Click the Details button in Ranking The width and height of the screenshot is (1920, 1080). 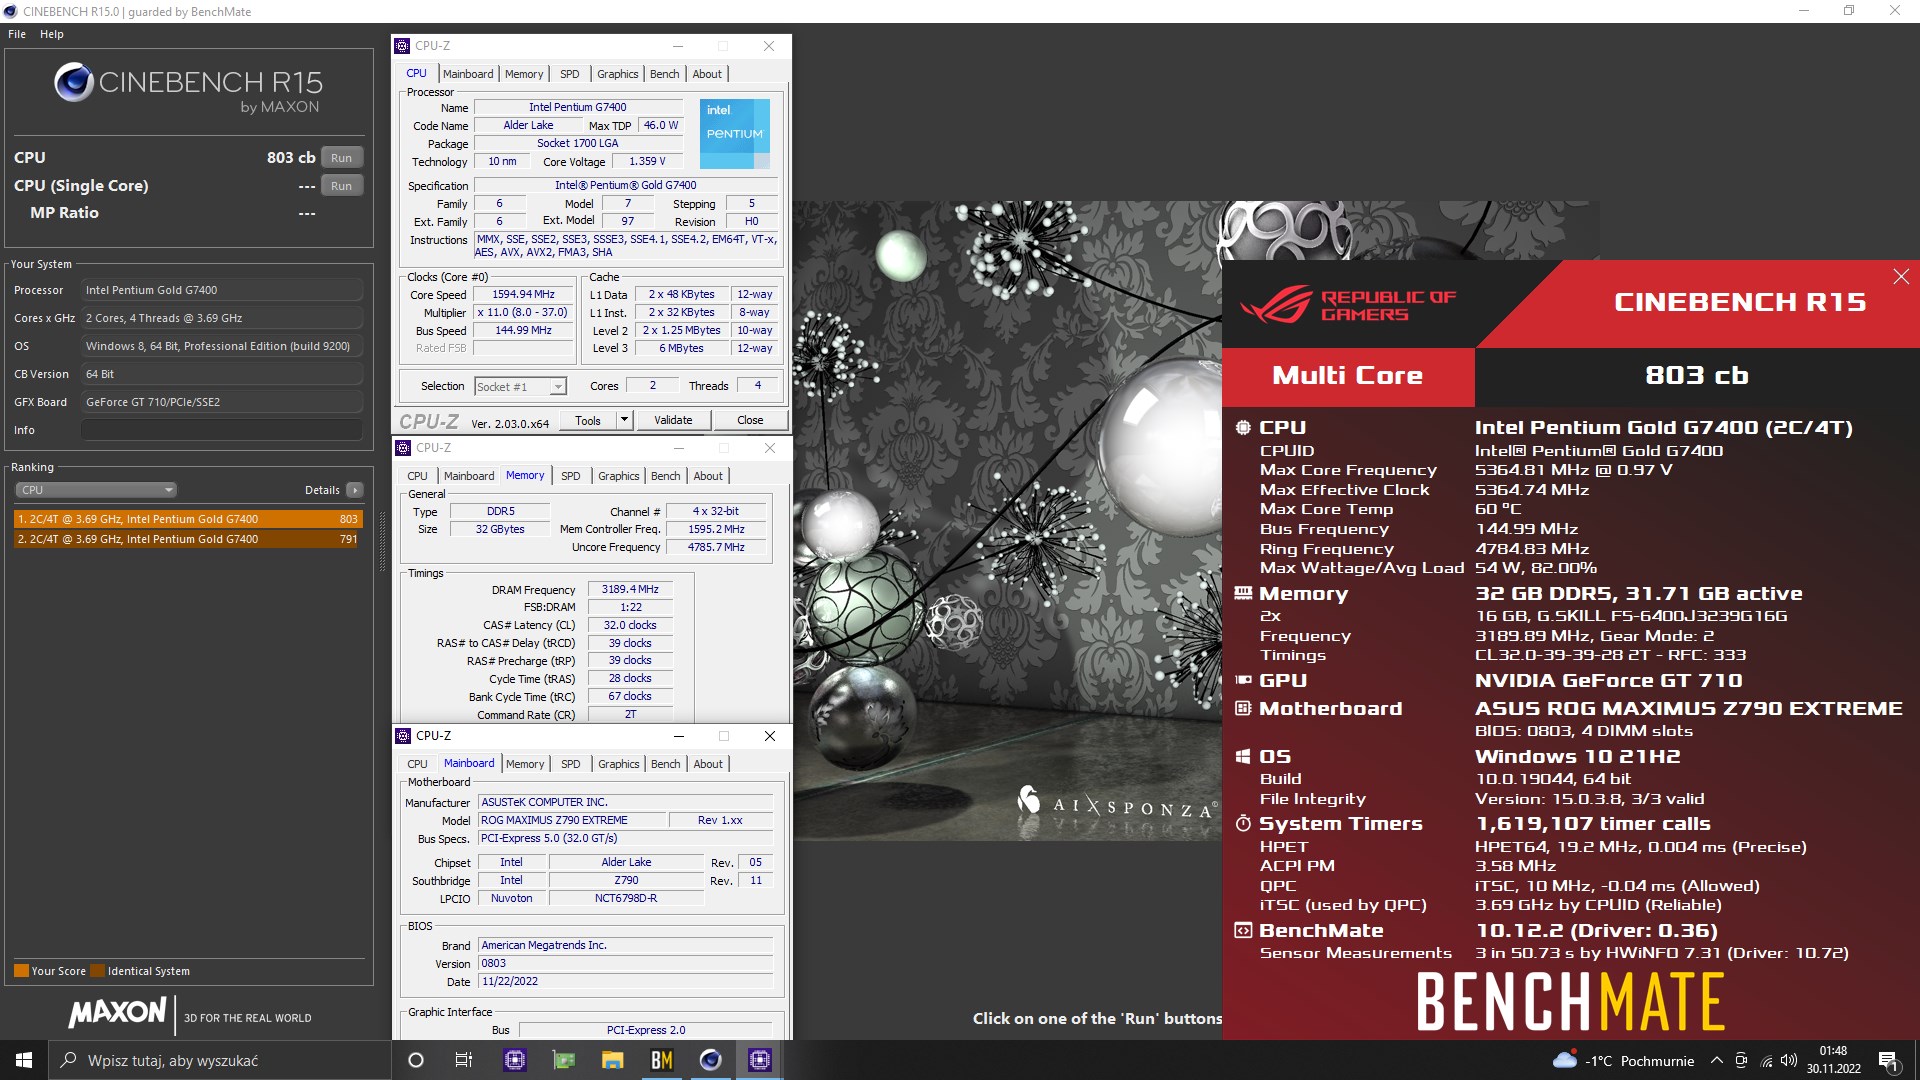[x=322, y=490]
